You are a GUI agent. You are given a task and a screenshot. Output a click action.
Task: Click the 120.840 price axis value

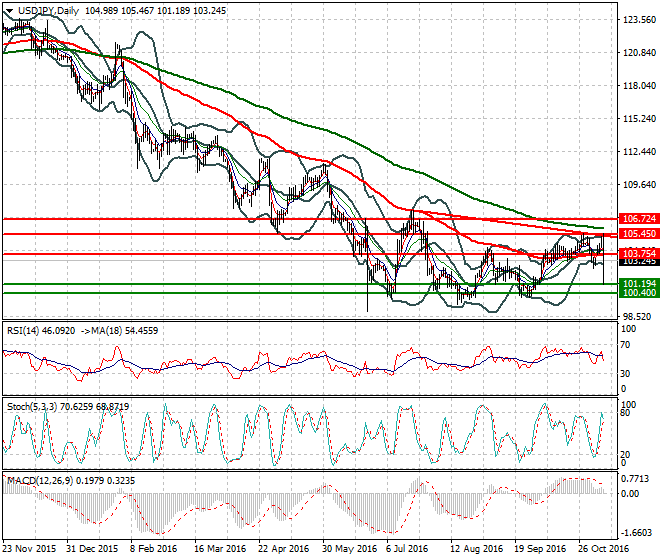pyautogui.click(x=639, y=53)
